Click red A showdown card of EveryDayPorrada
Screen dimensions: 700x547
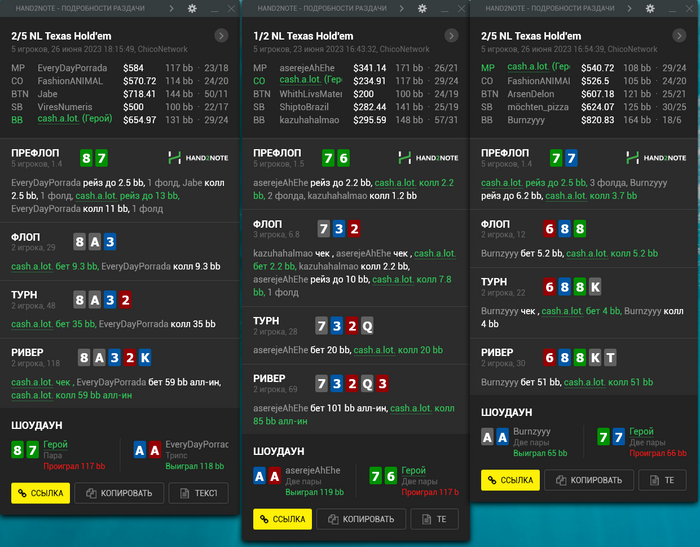(155, 450)
